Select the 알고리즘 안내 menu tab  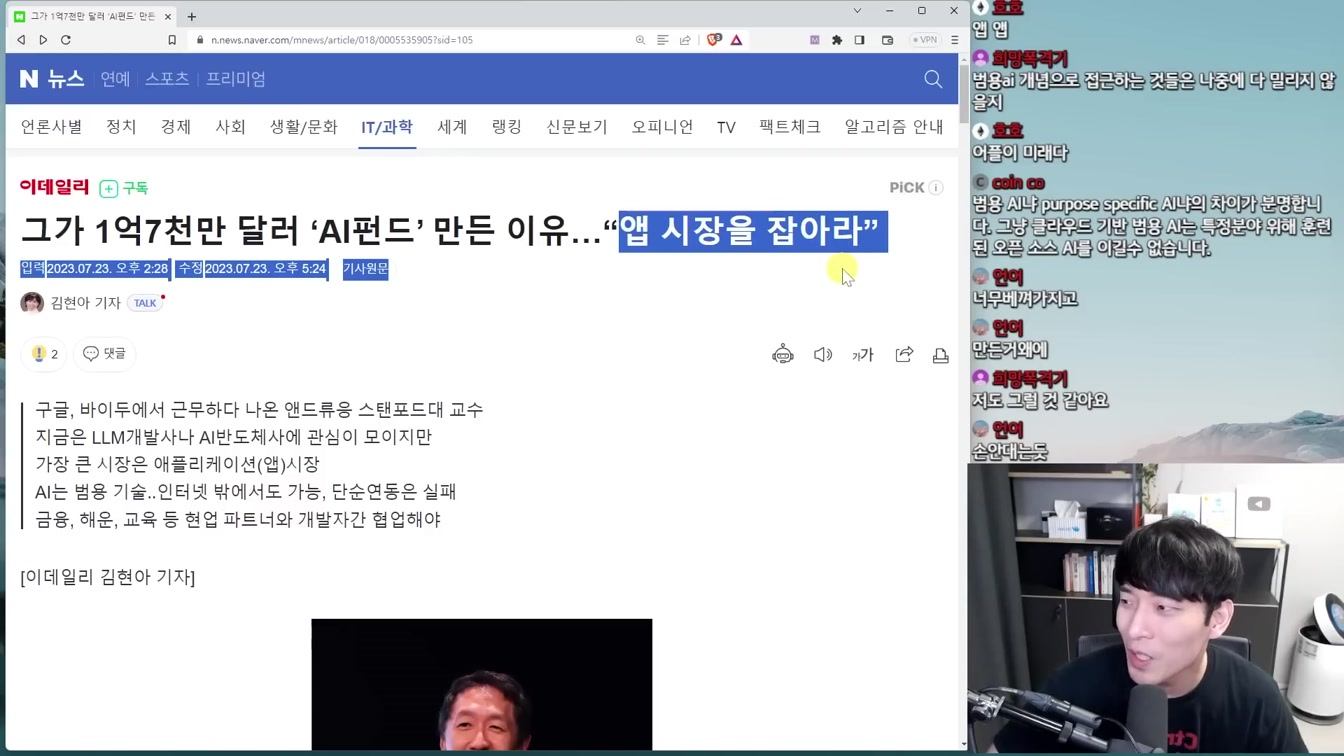[894, 127]
